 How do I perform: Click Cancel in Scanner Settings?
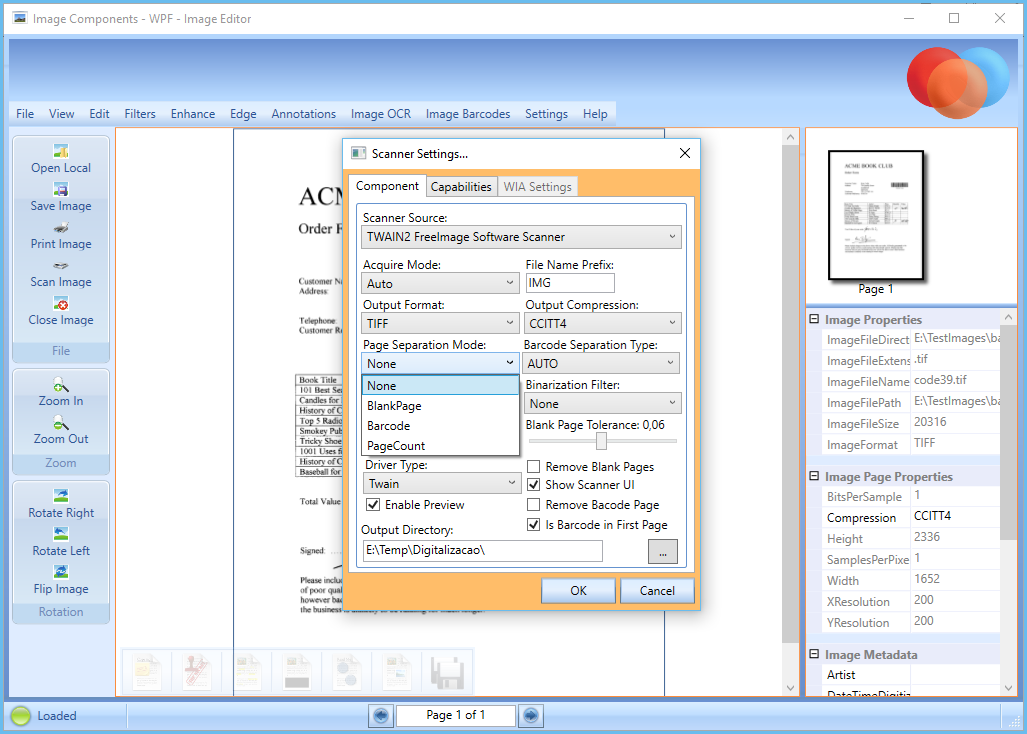(x=657, y=591)
